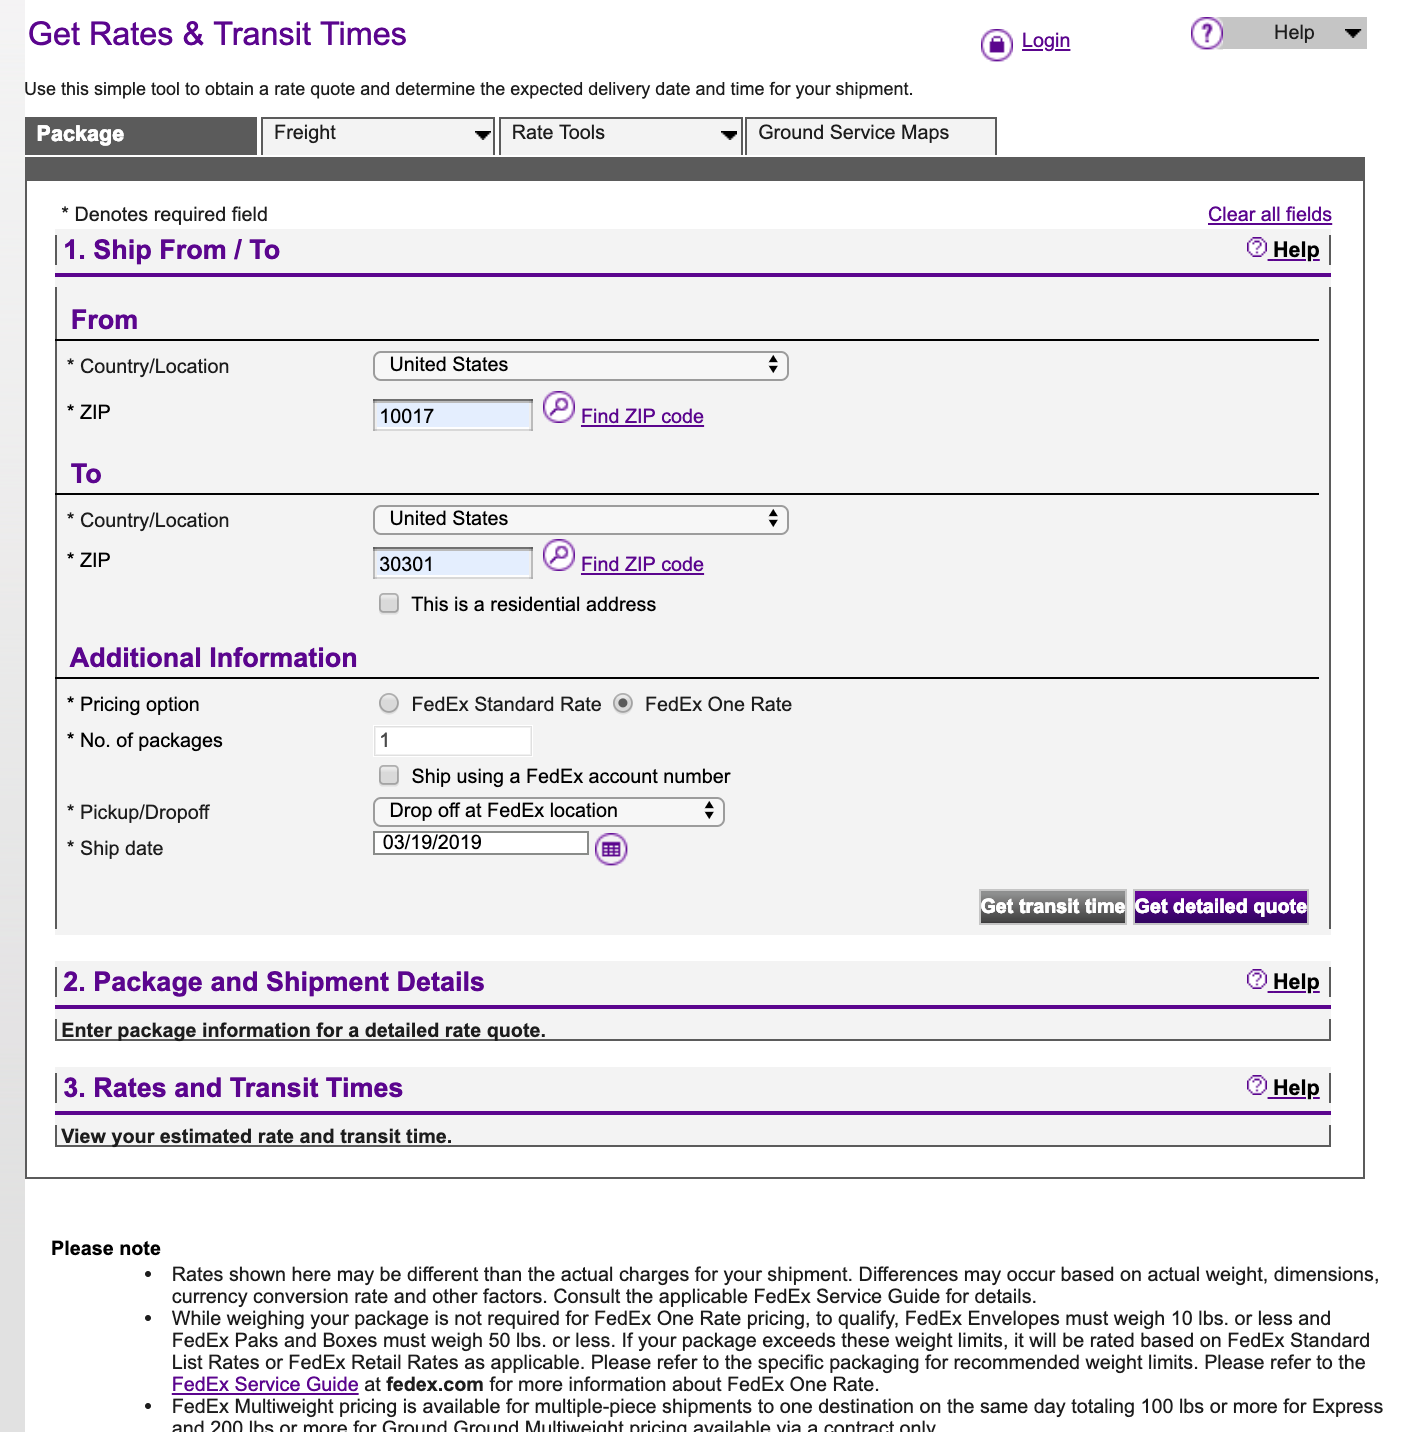Click '2. Package and Shipment Details' heading
The image size is (1425, 1432).
[274, 982]
